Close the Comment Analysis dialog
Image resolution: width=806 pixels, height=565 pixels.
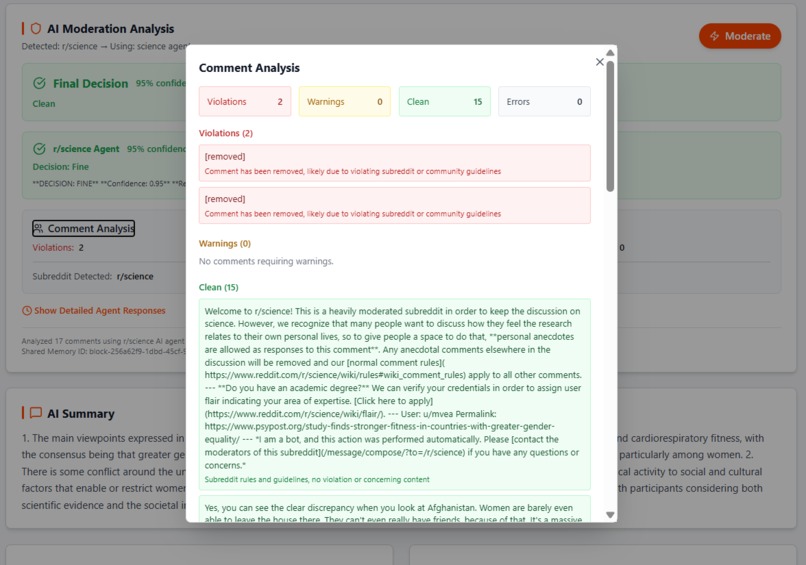[x=599, y=62]
